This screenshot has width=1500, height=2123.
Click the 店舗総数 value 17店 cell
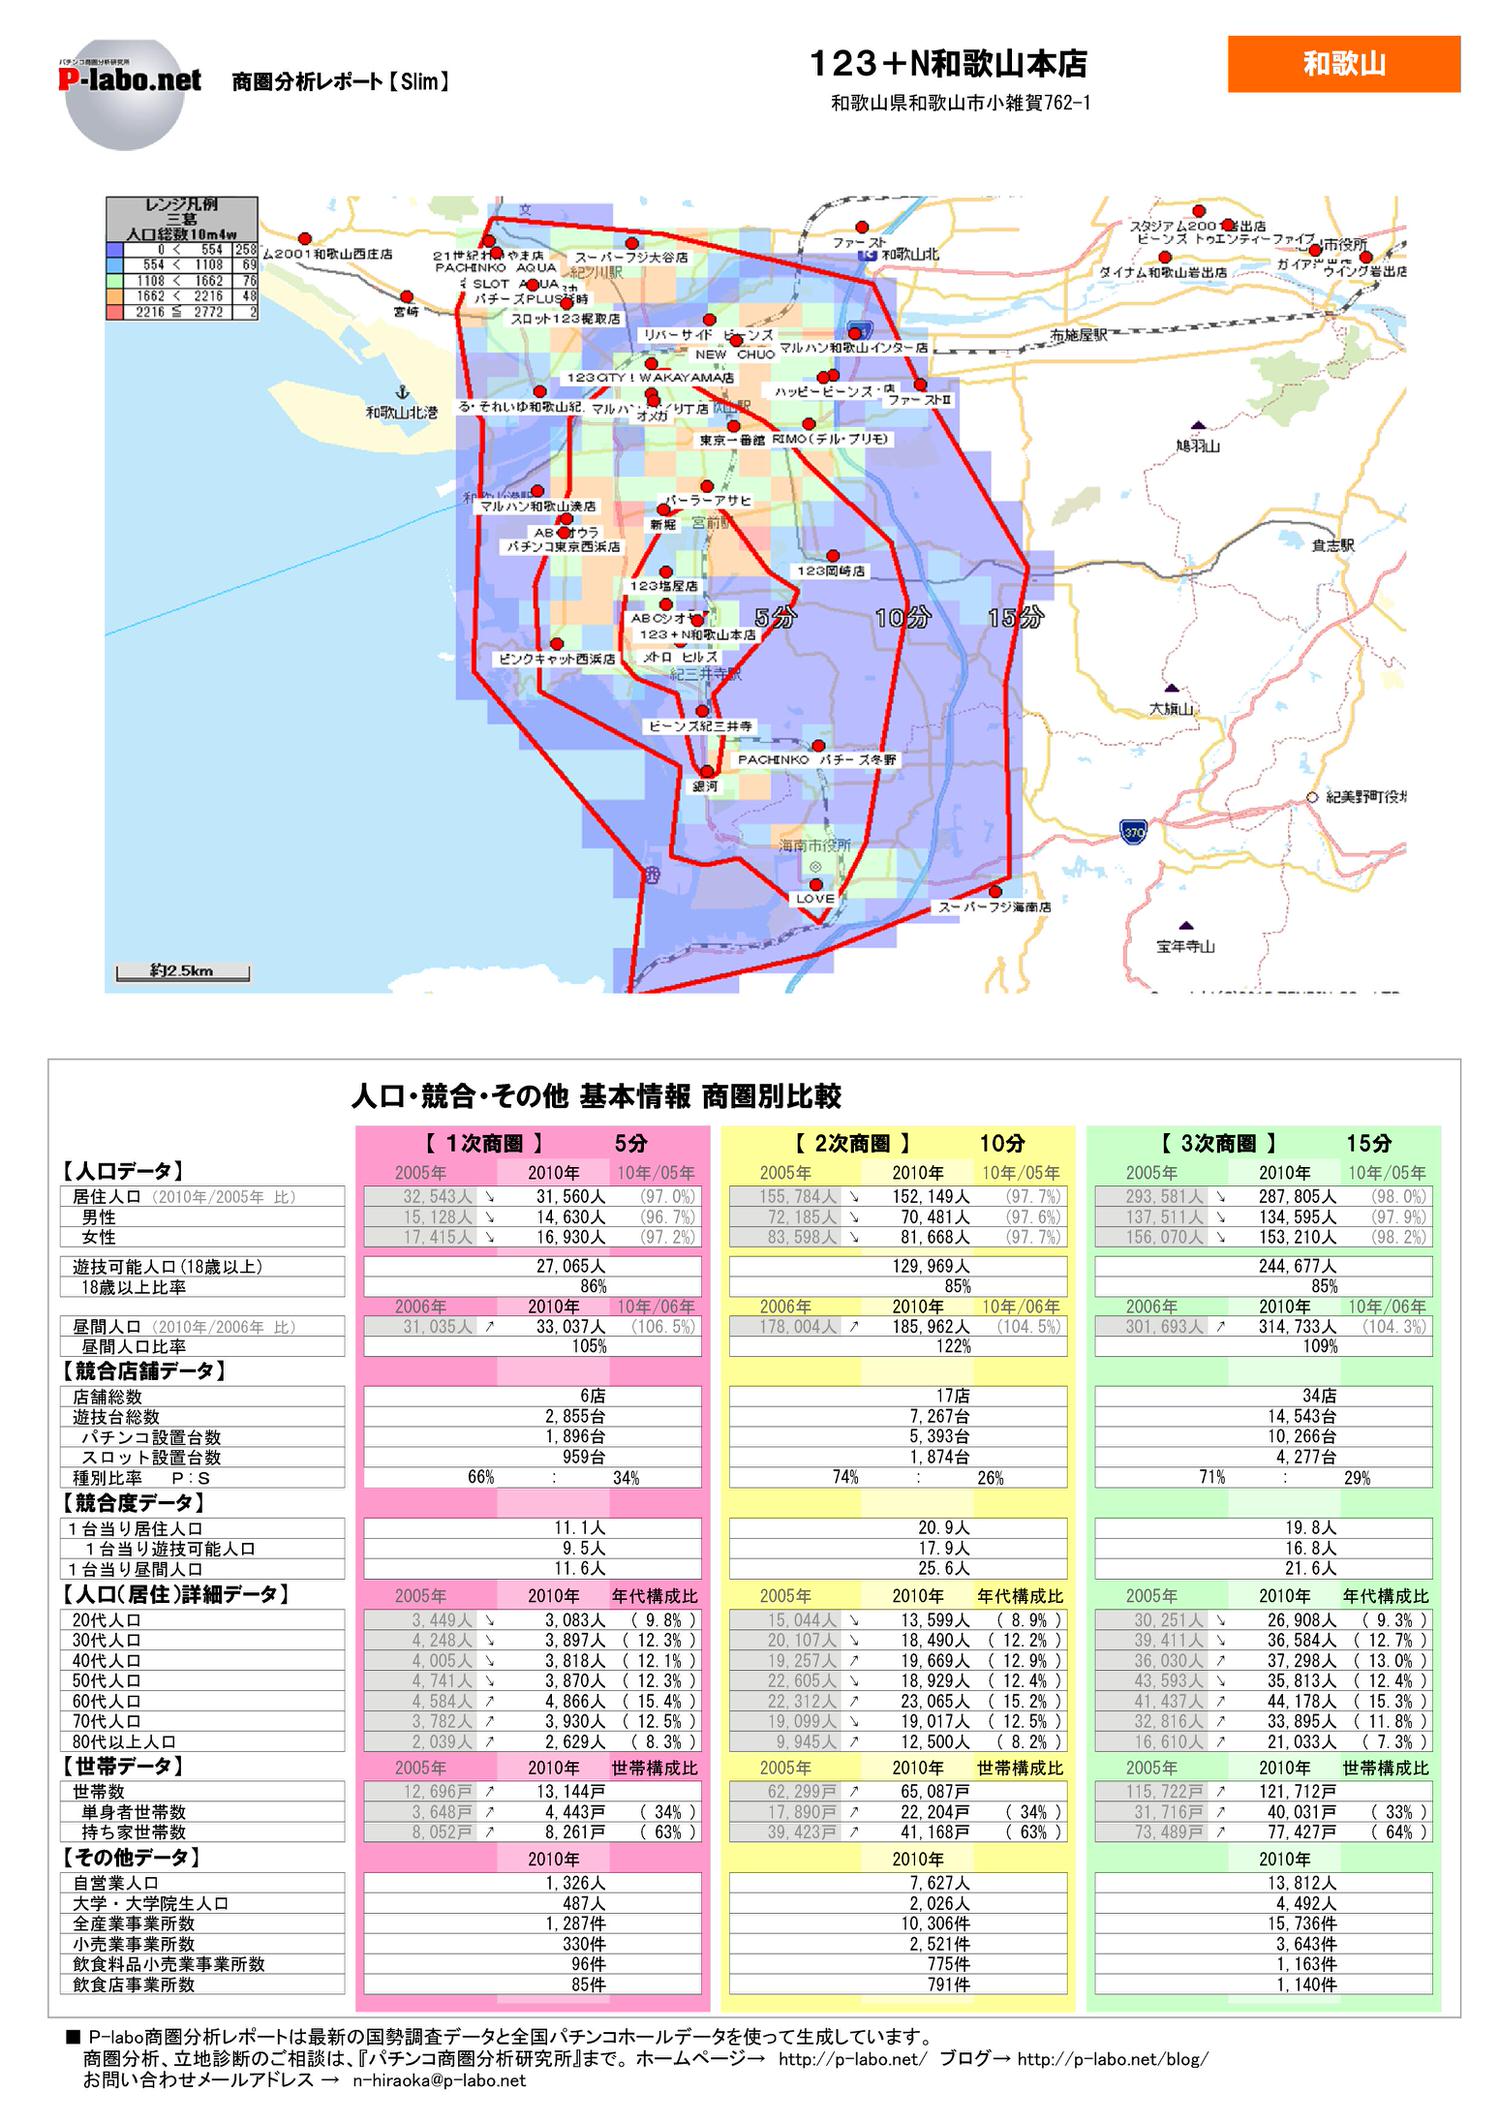click(x=897, y=1395)
